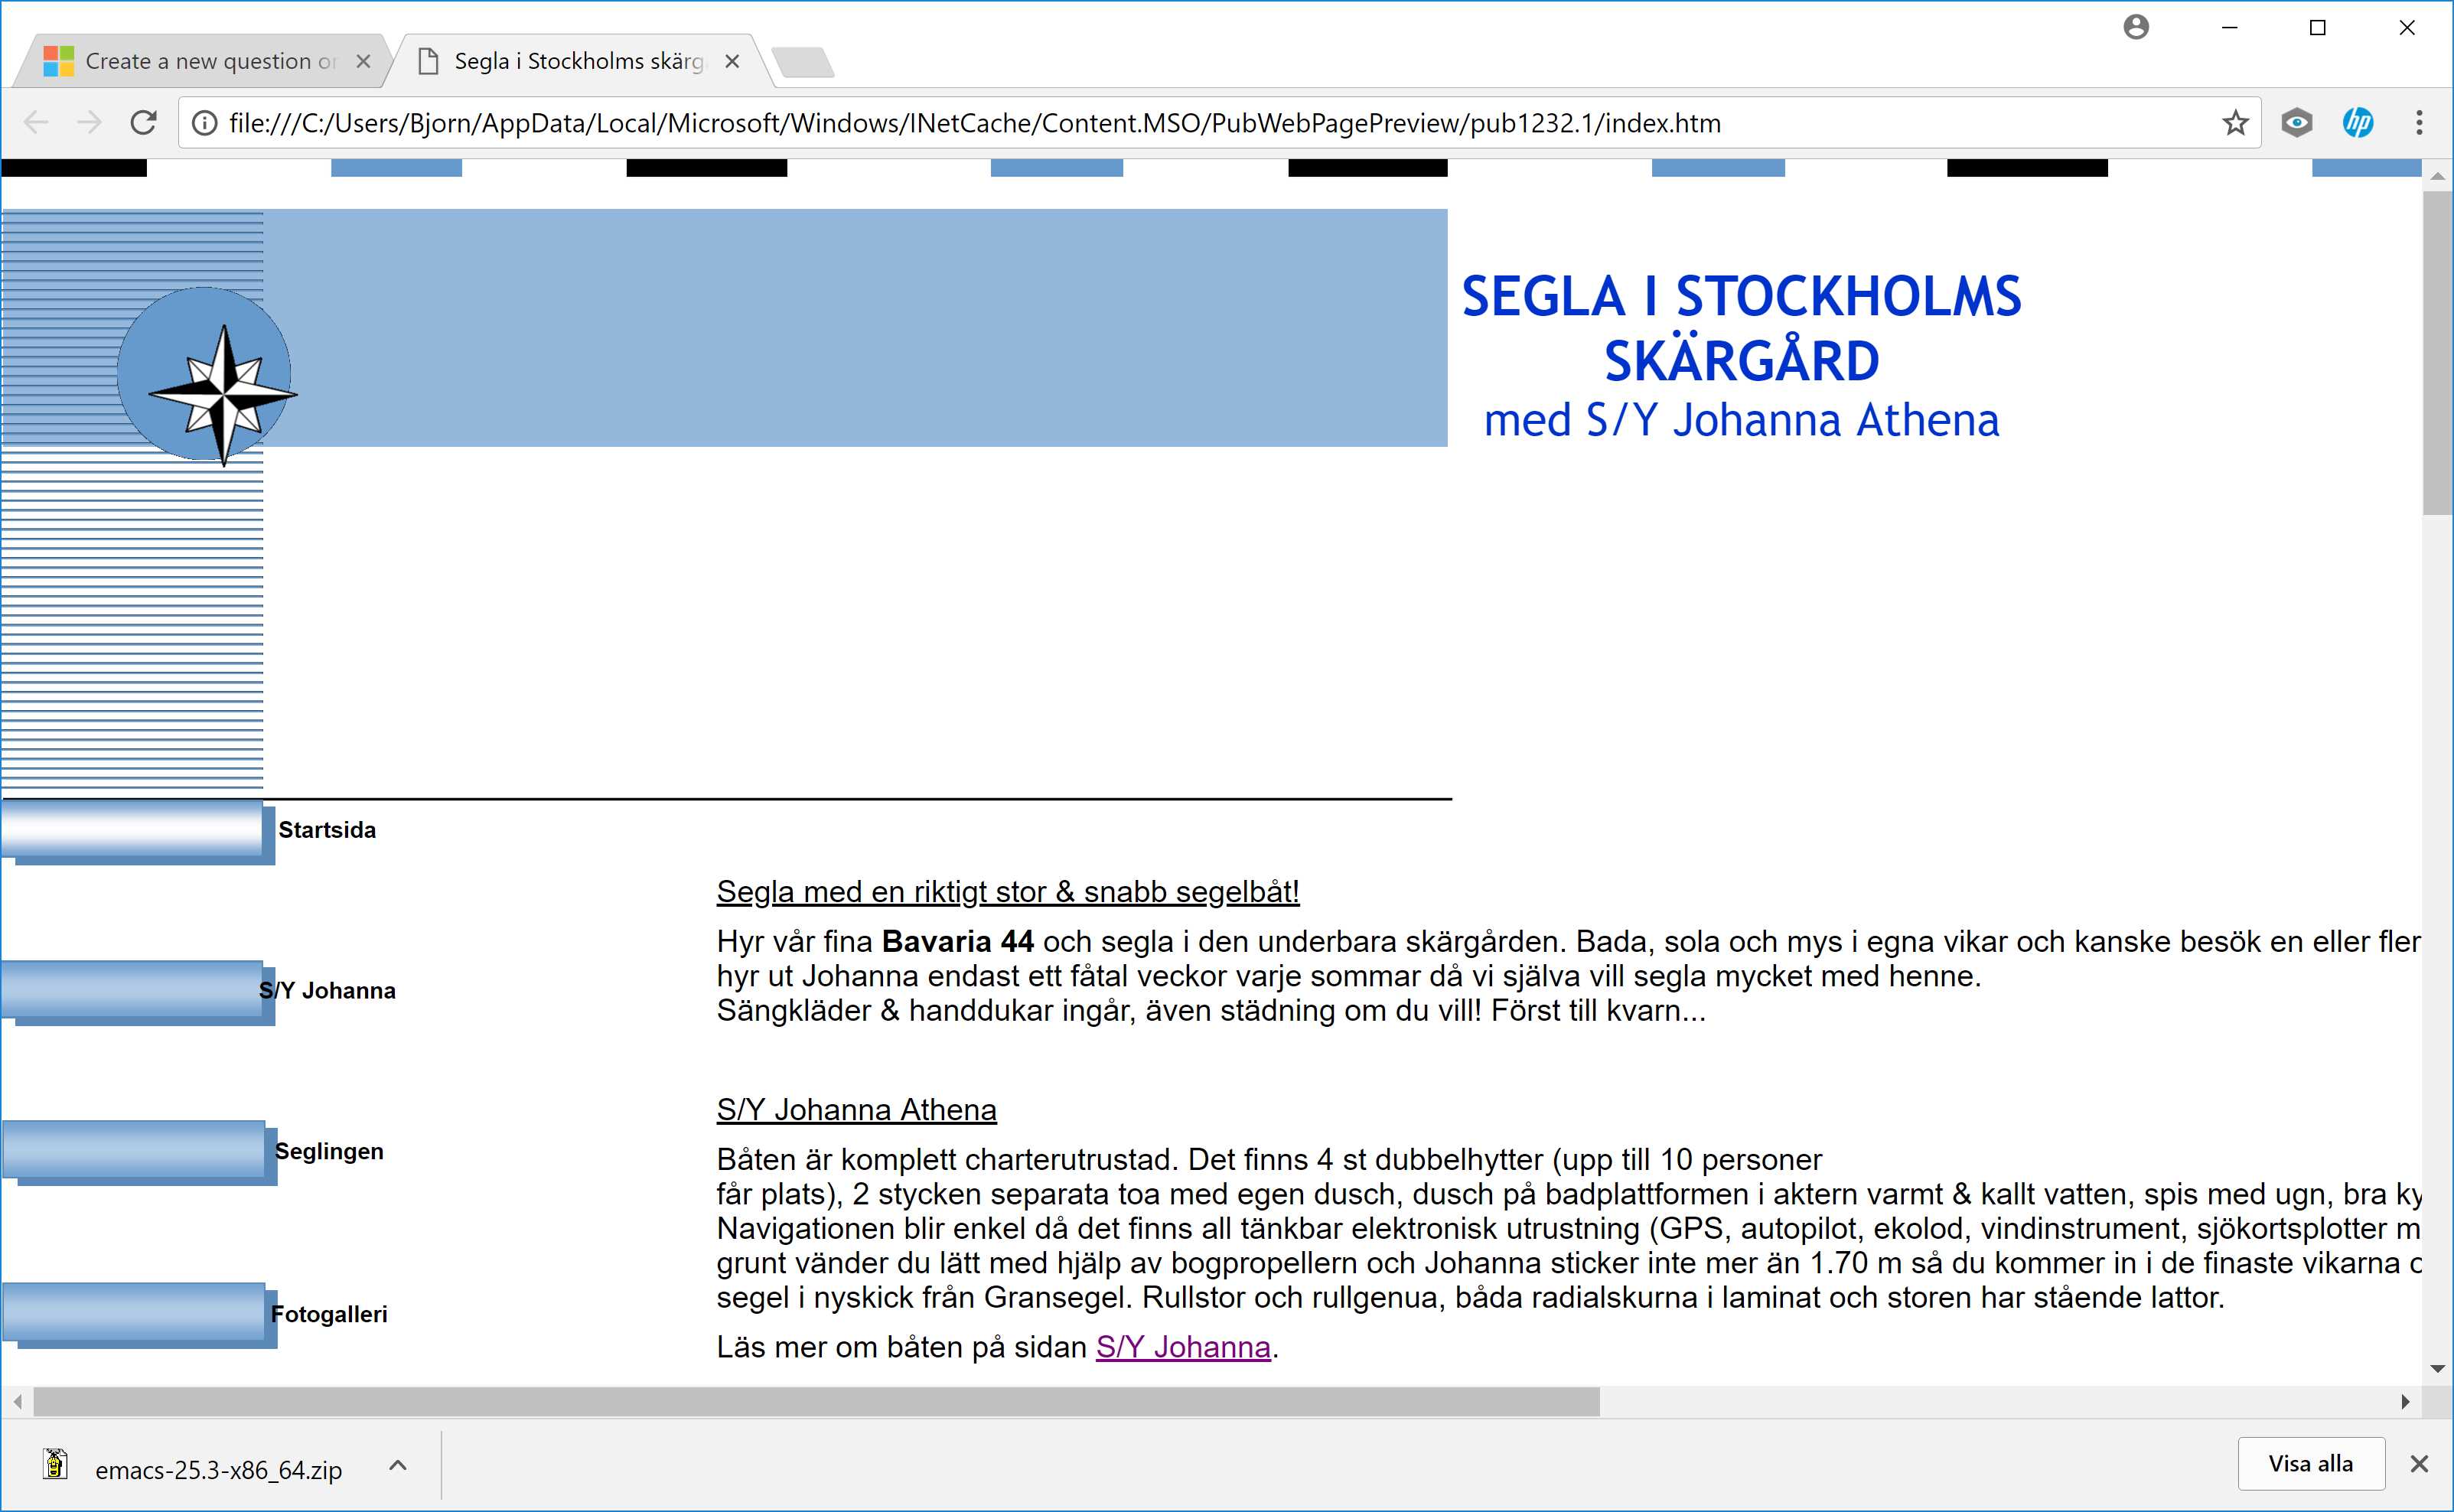2454x1512 pixels.
Task: Open the eye-shaped extension icon
Action: (x=2296, y=123)
